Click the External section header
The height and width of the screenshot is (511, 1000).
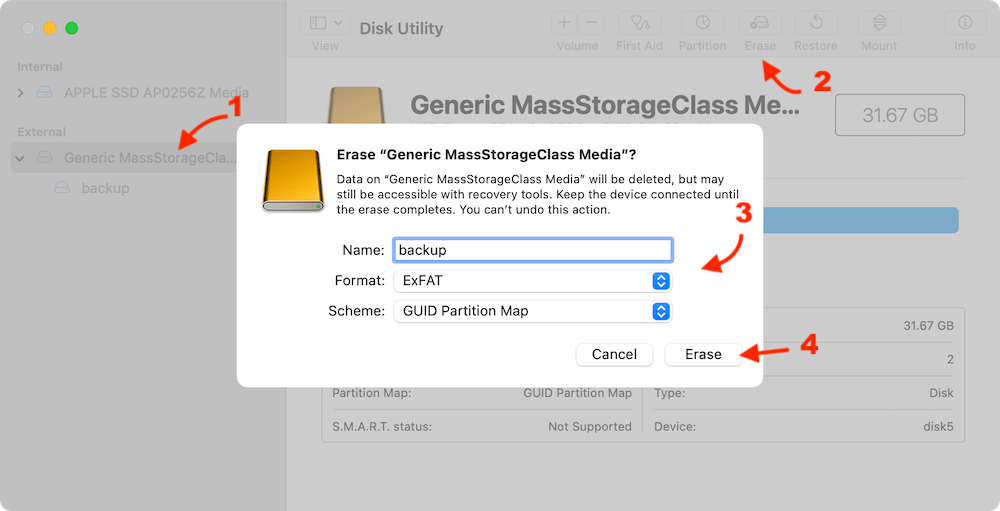pyautogui.click(x=41, y=132)
